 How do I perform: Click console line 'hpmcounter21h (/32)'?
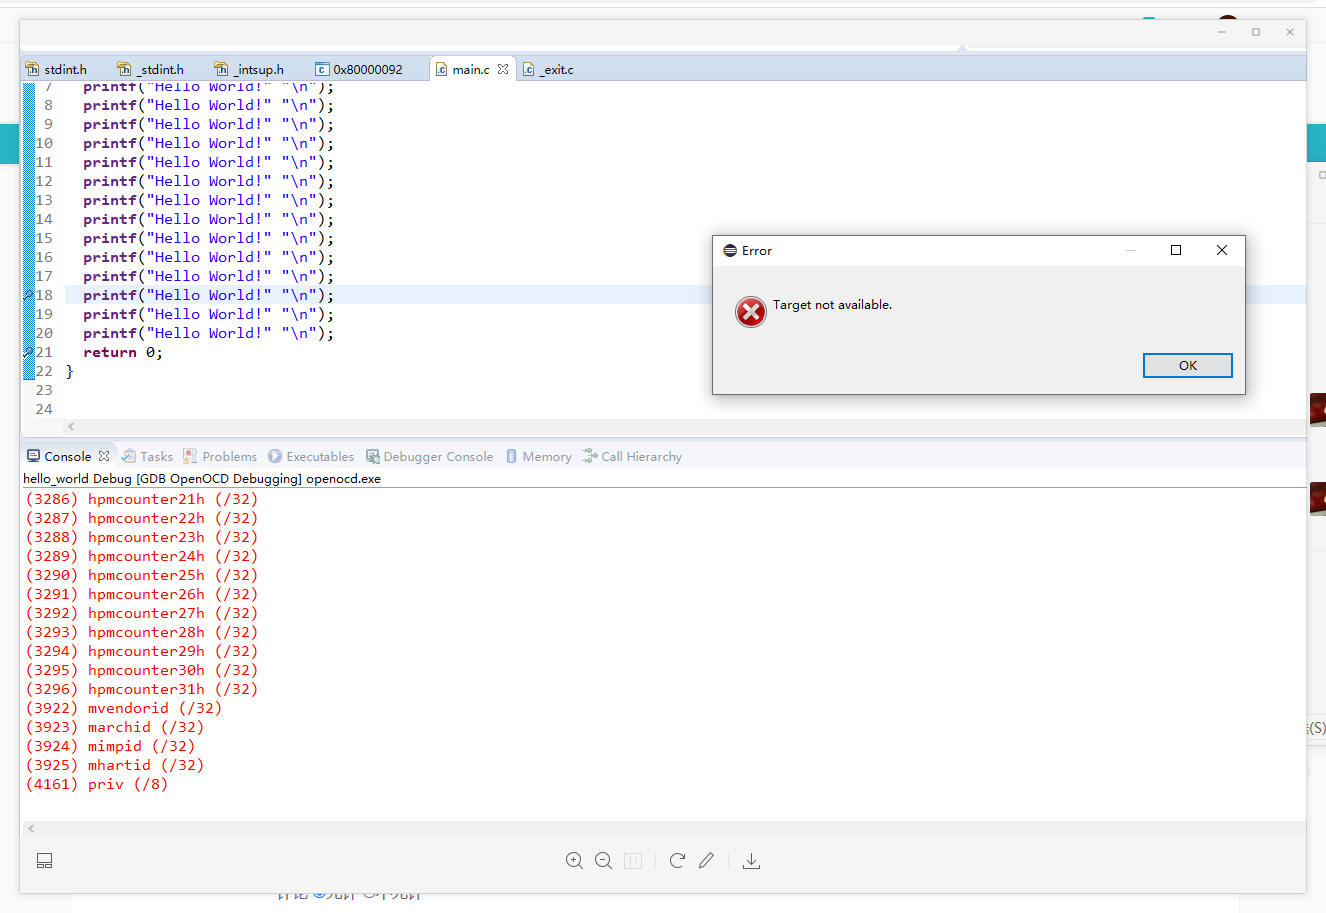coord(142,499)
